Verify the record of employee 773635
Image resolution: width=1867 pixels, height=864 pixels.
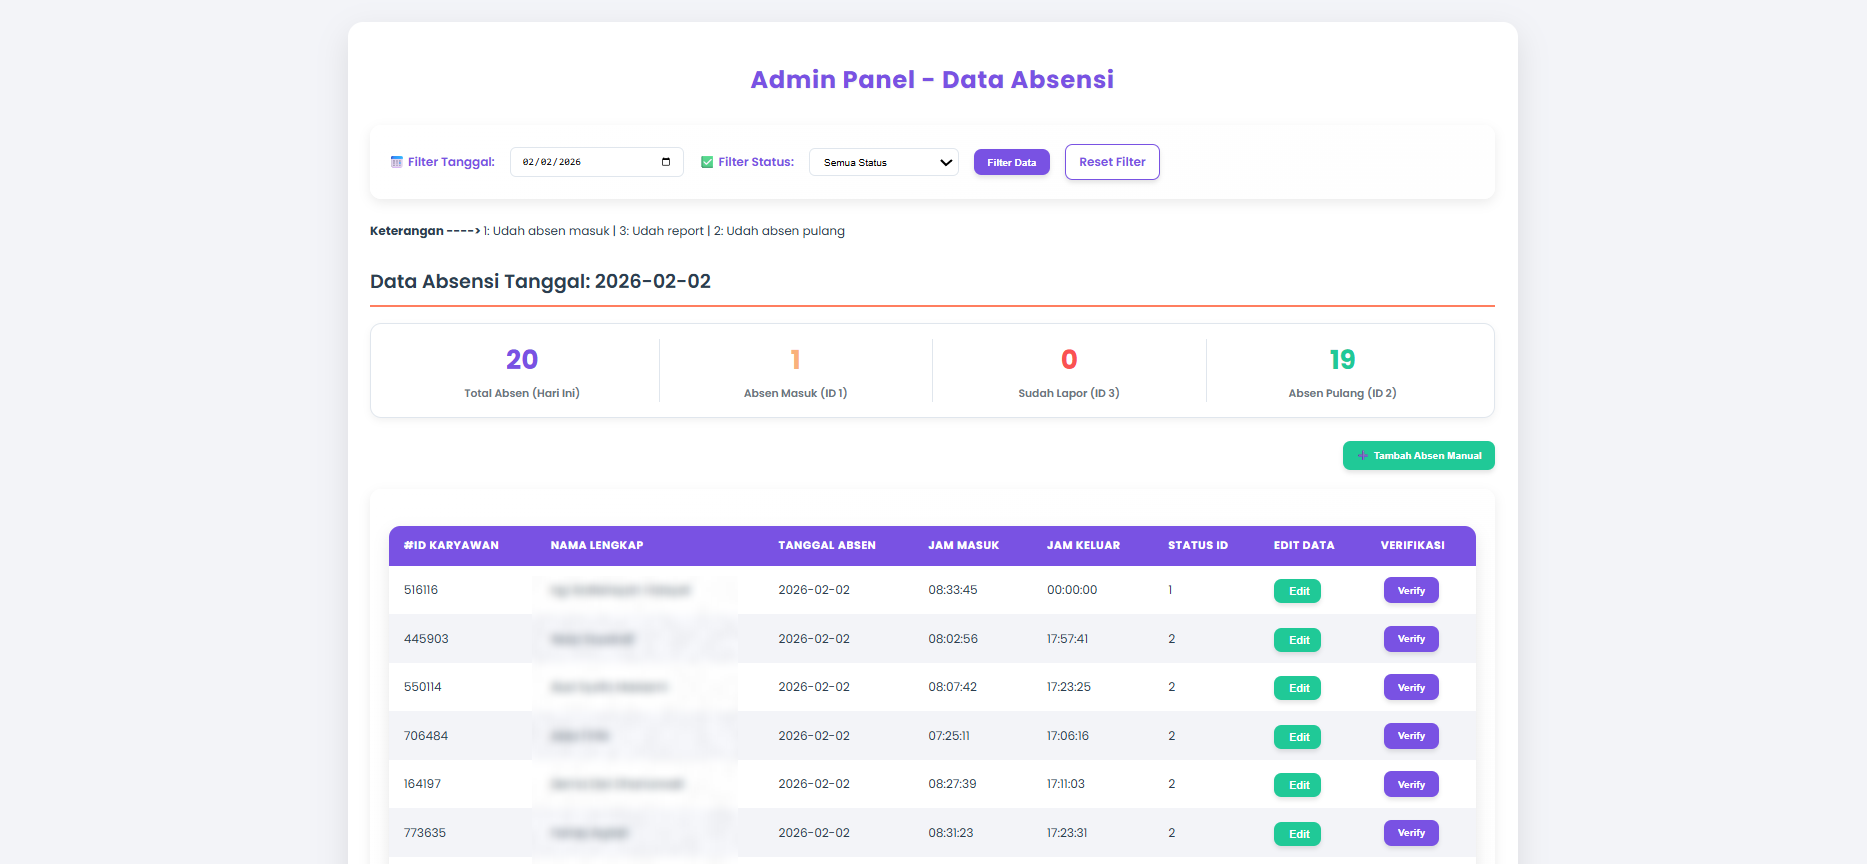[1410, 833]
